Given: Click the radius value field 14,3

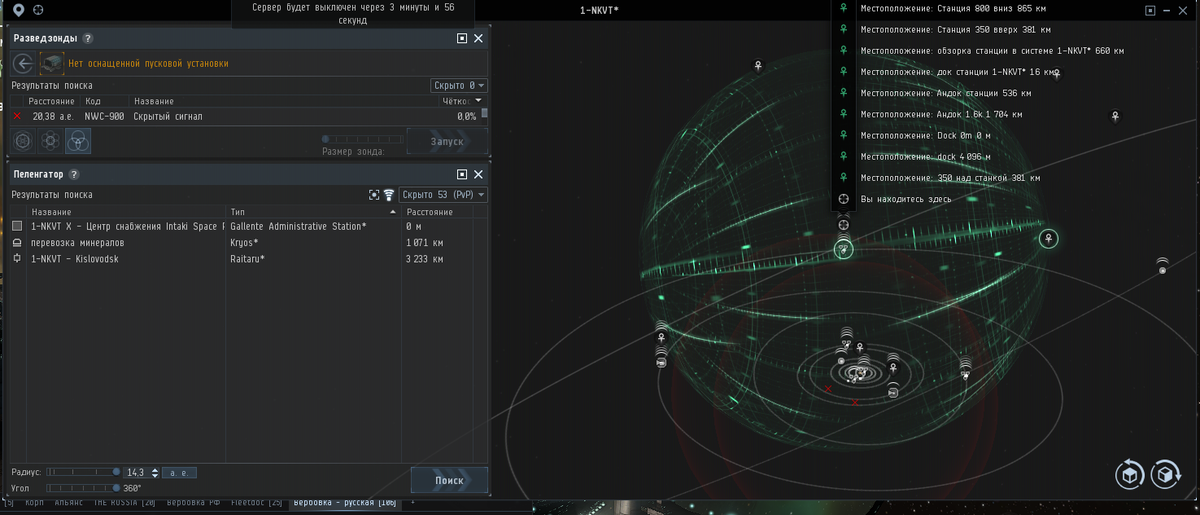Looking at the screenshot, I should point(135,472).
